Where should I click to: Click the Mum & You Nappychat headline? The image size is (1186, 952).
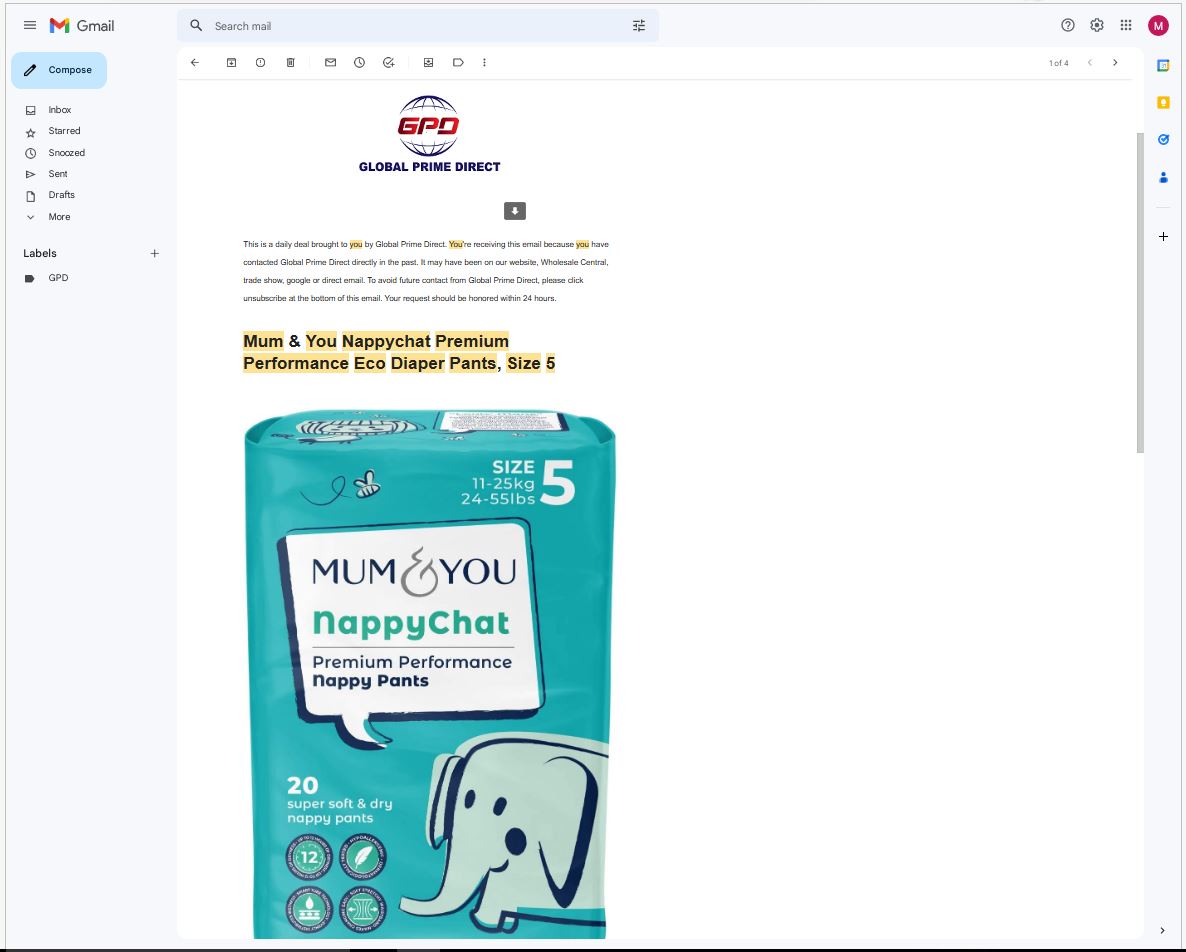tap(399, 352)
